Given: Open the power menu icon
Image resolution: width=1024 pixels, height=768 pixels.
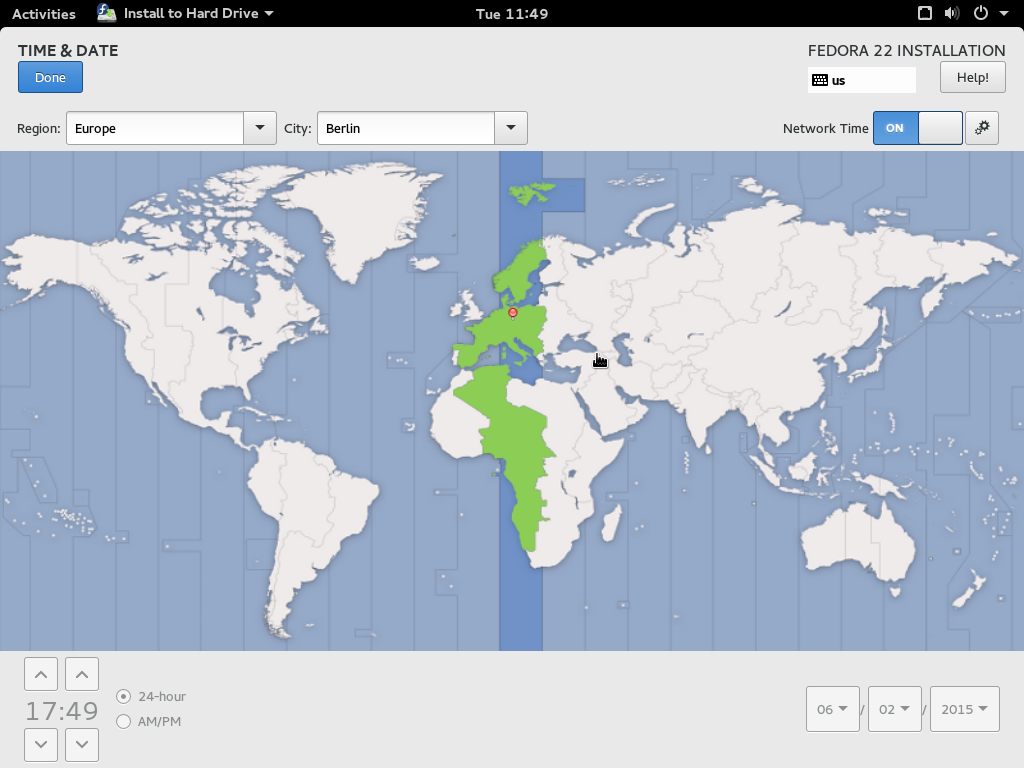Looking at the screenshot, I should (984, 14).
